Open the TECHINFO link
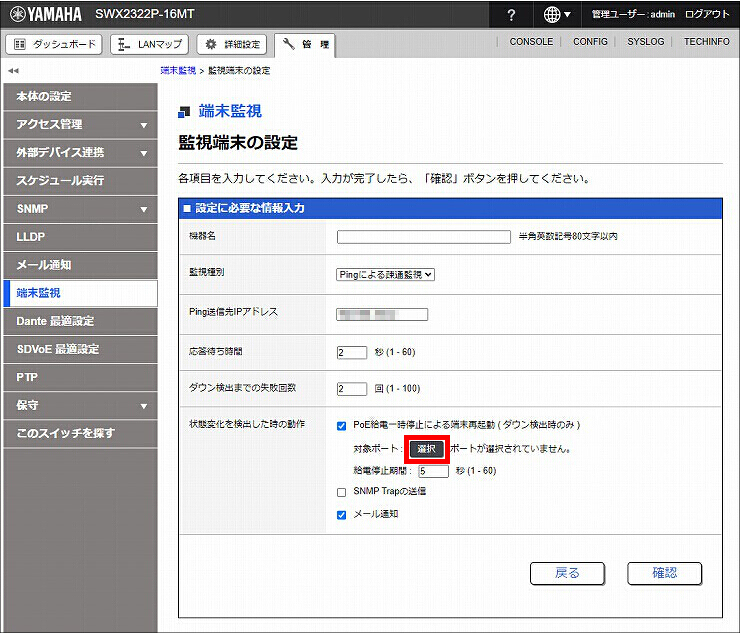This screenshot has width=740, height=633. point(706,42)
